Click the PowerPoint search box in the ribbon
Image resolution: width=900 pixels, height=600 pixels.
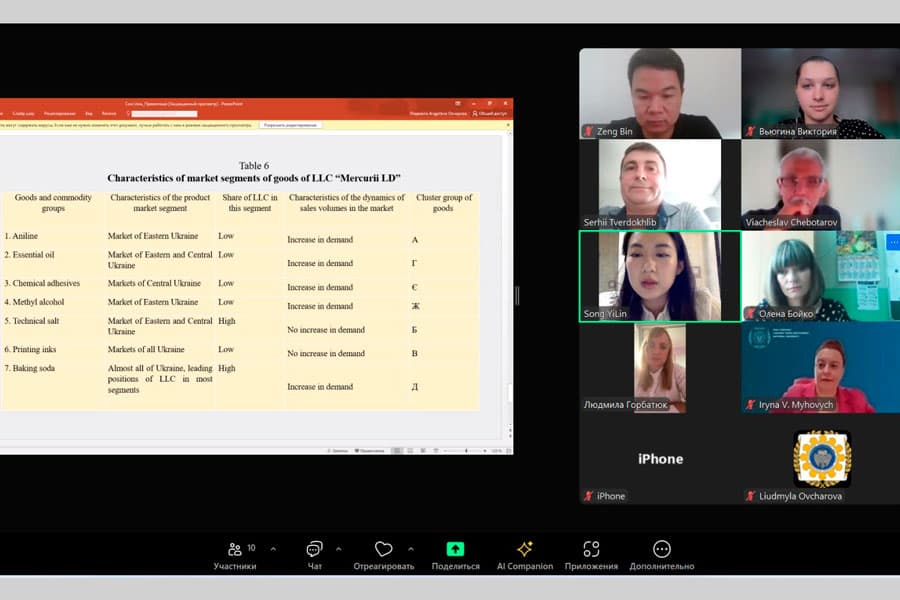coord(164,114)
